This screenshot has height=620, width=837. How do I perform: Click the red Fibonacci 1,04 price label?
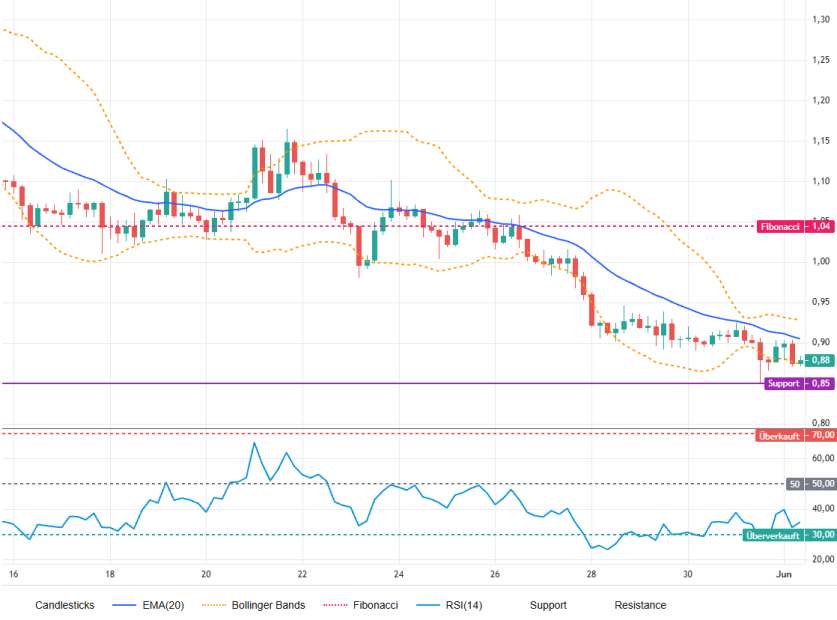pyautogui.click(x=795, y=226)
